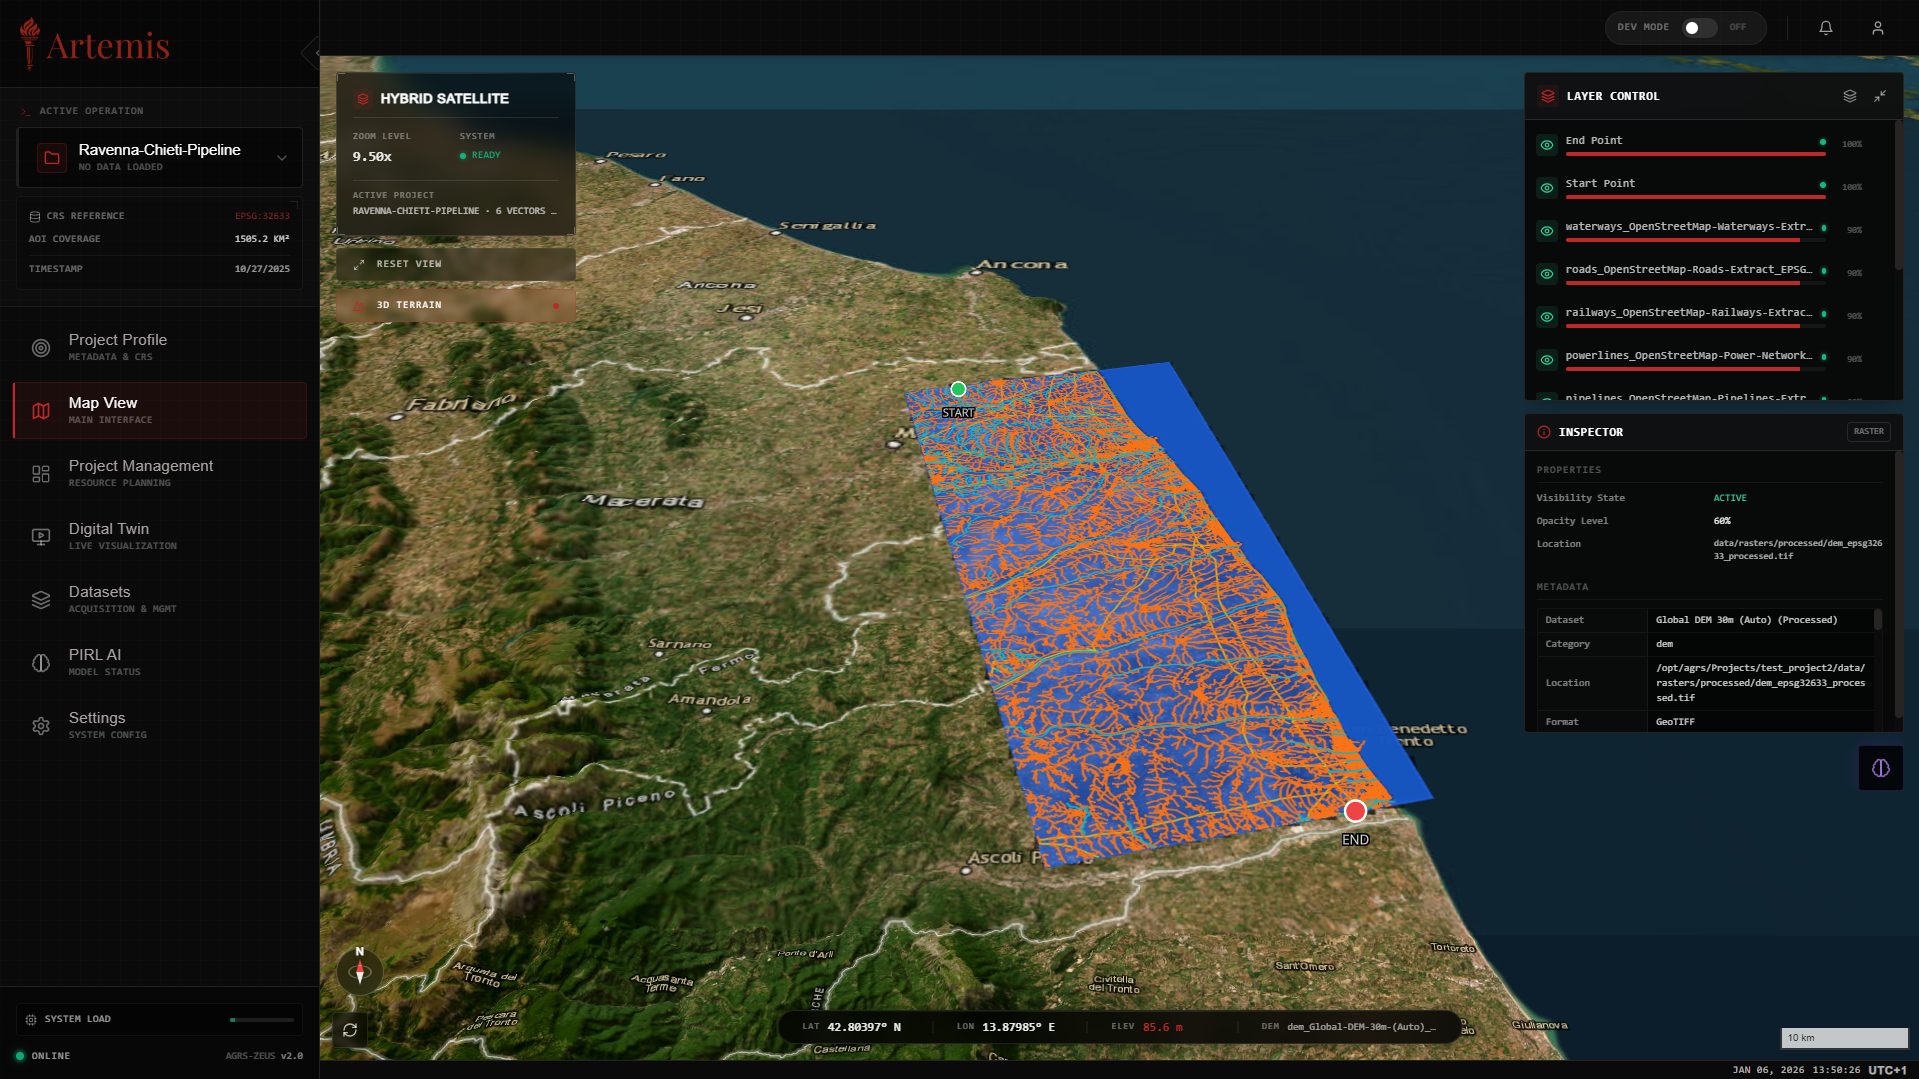Click the layer swipe comparison icon on map edge
Image resolution: width=1919 pixels, height=1079 pixels.
point(1880,768)
